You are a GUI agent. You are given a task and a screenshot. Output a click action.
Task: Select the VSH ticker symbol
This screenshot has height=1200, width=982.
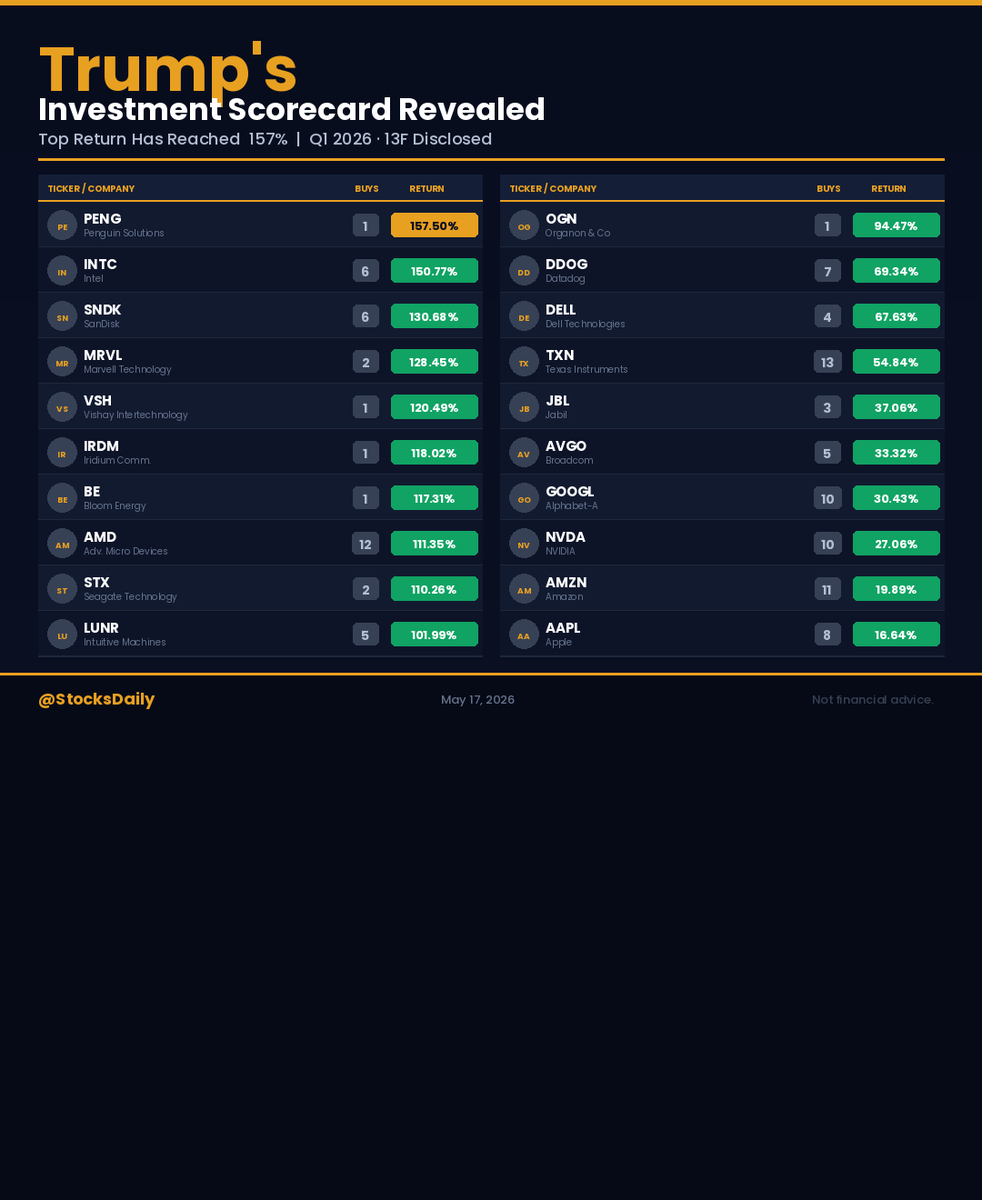pos(97,401)
